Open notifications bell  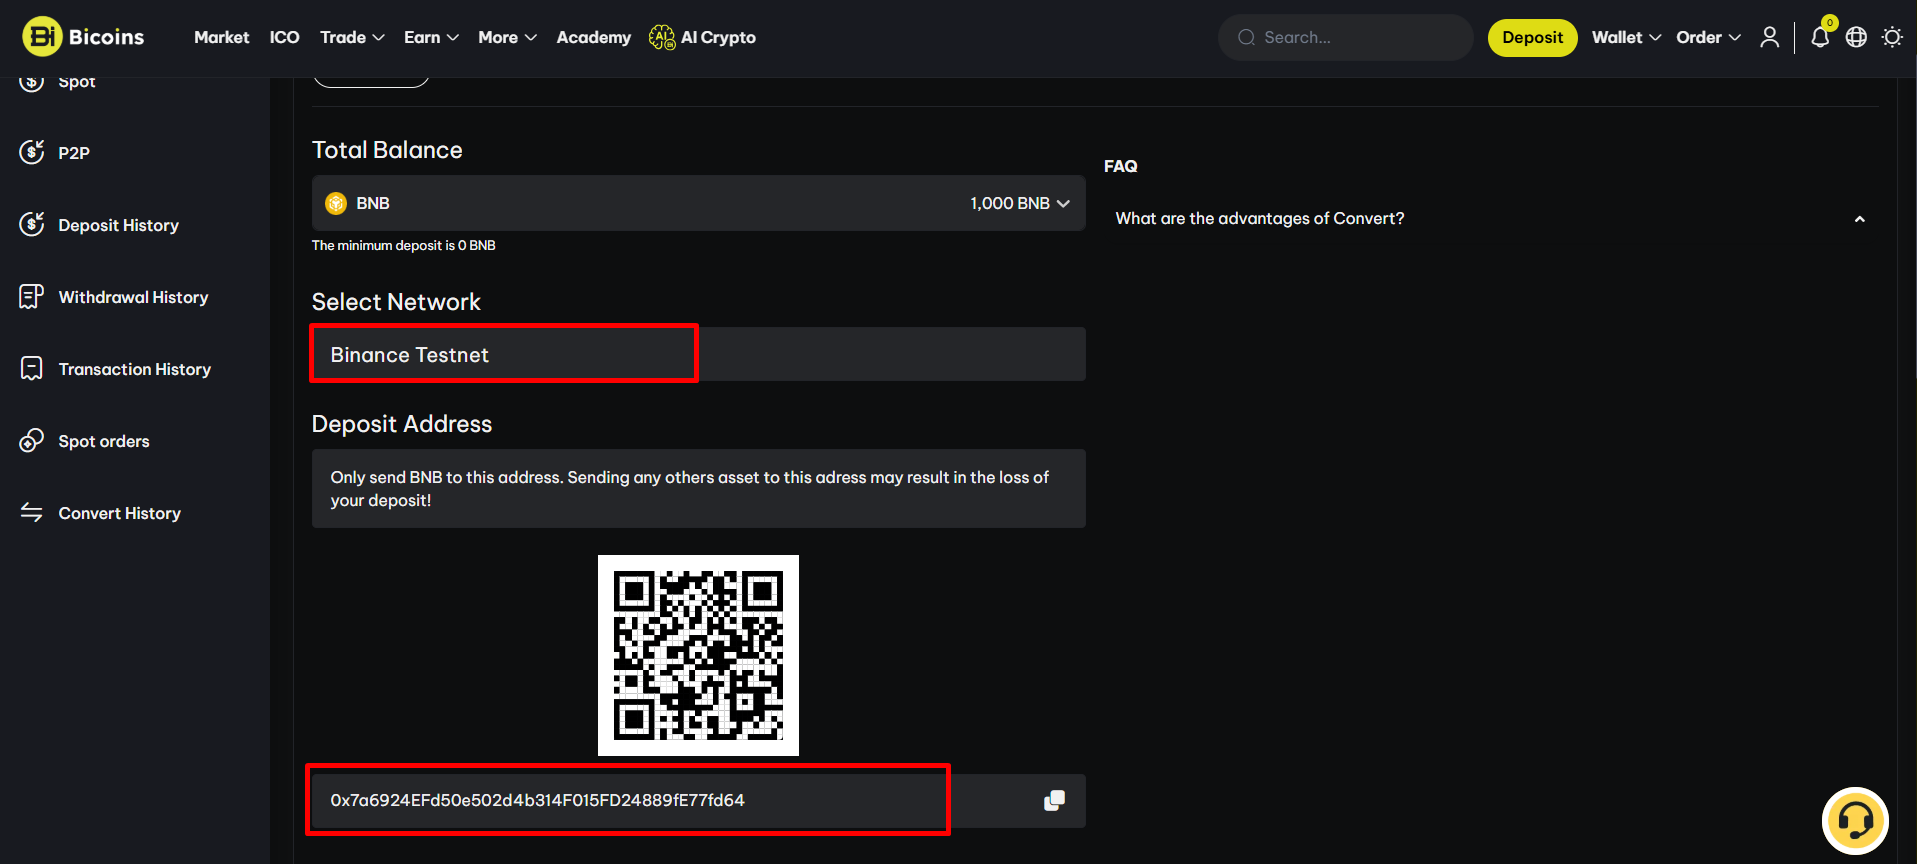pos(1820,37)
